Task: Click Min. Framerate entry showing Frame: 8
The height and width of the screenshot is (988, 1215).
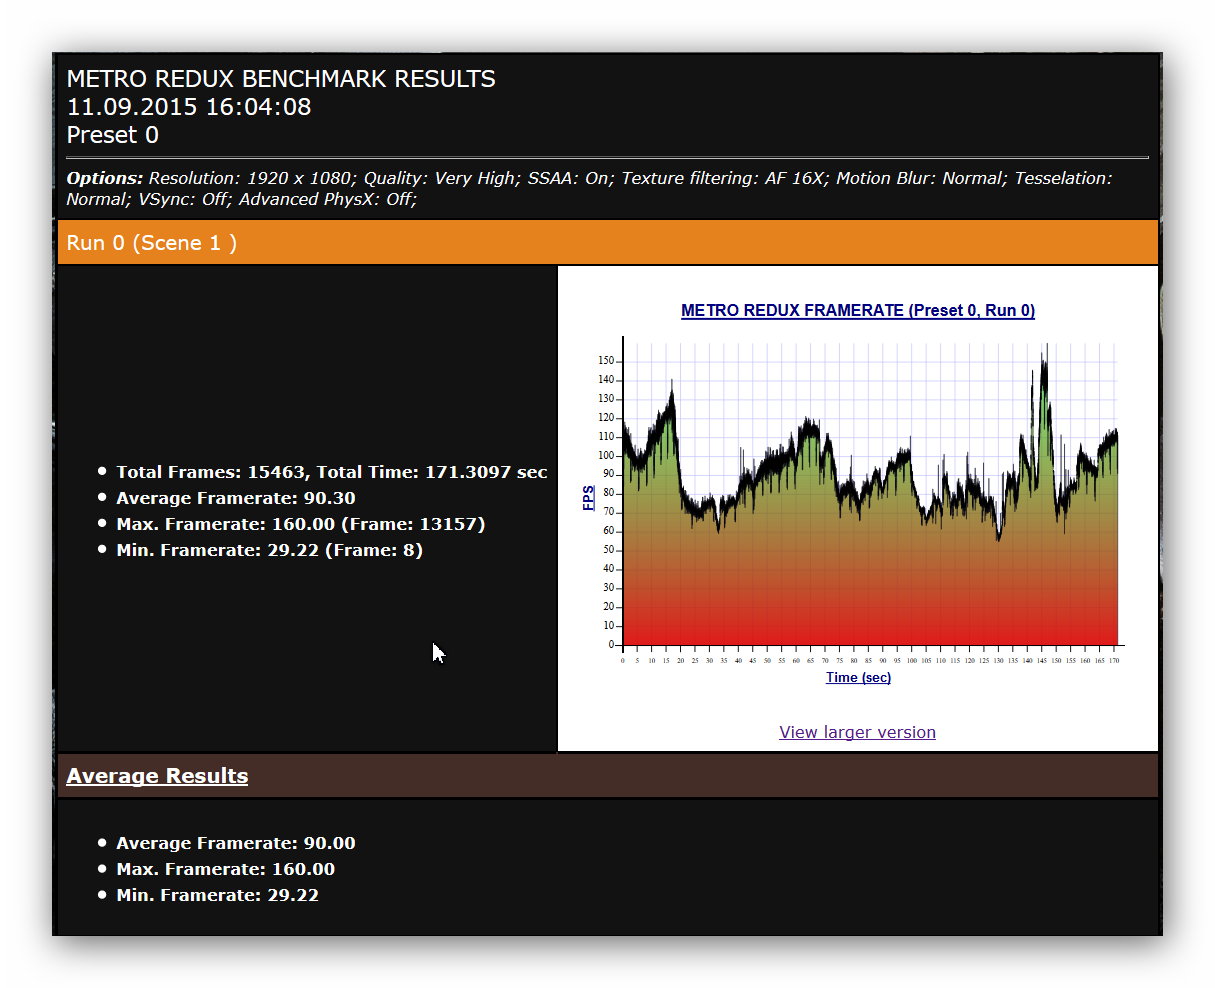Action: point(269,550)
